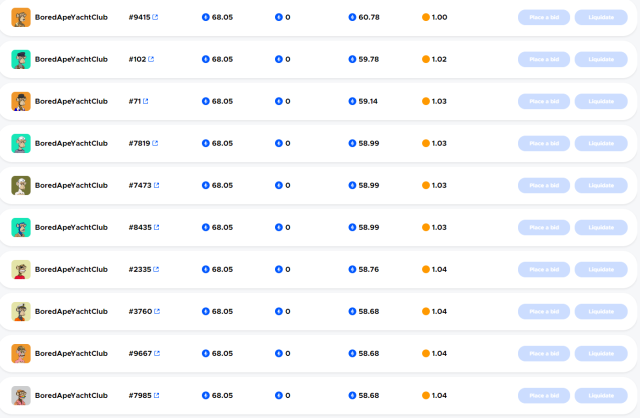640x418 pixels.
Task: Click external link icon beside #7819
Action: [x=155, y=143]
